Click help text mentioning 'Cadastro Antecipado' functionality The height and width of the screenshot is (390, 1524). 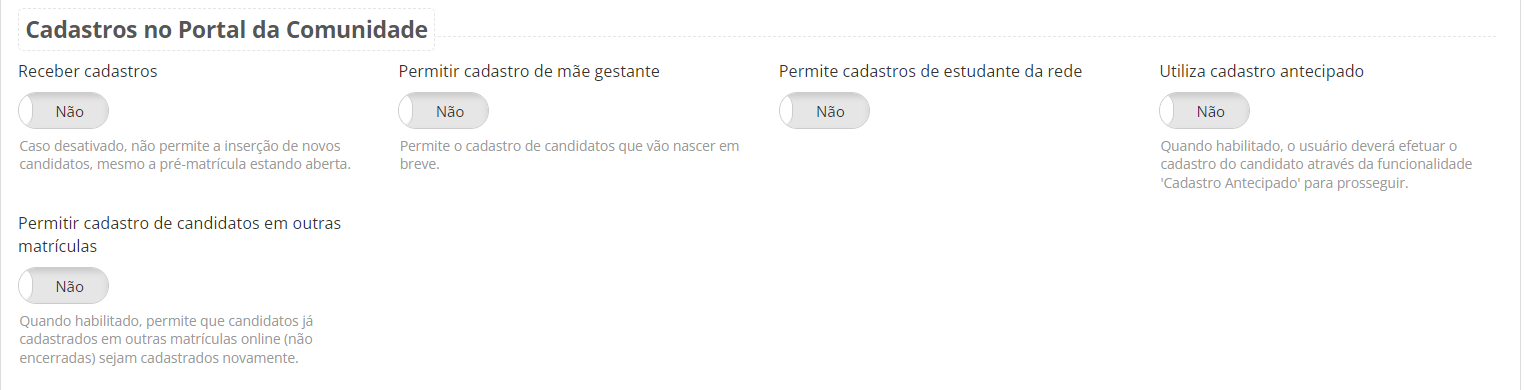pos(1316,165)
